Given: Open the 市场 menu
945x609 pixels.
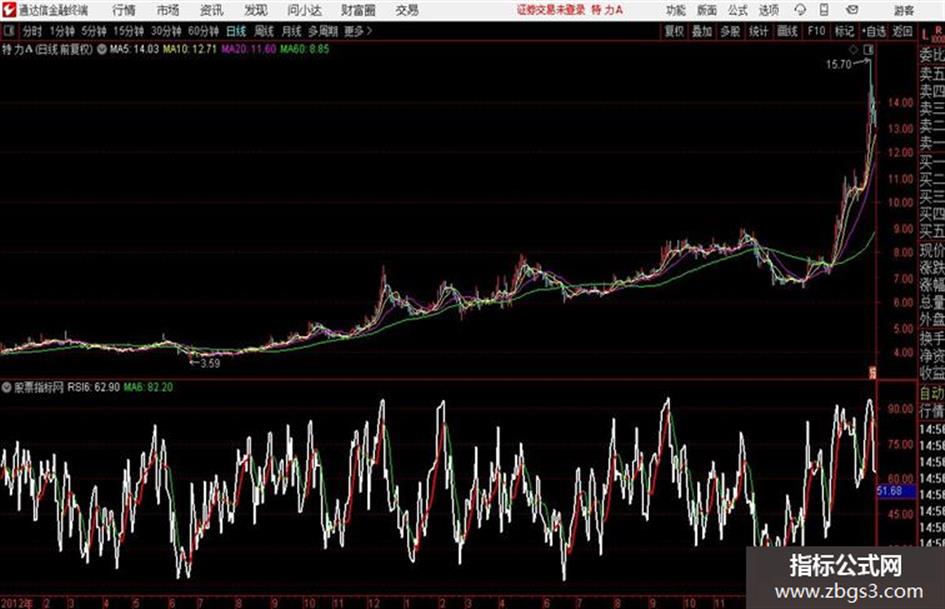Looking at the screenshot, I should pyautogui.click(x=168, y=10).
